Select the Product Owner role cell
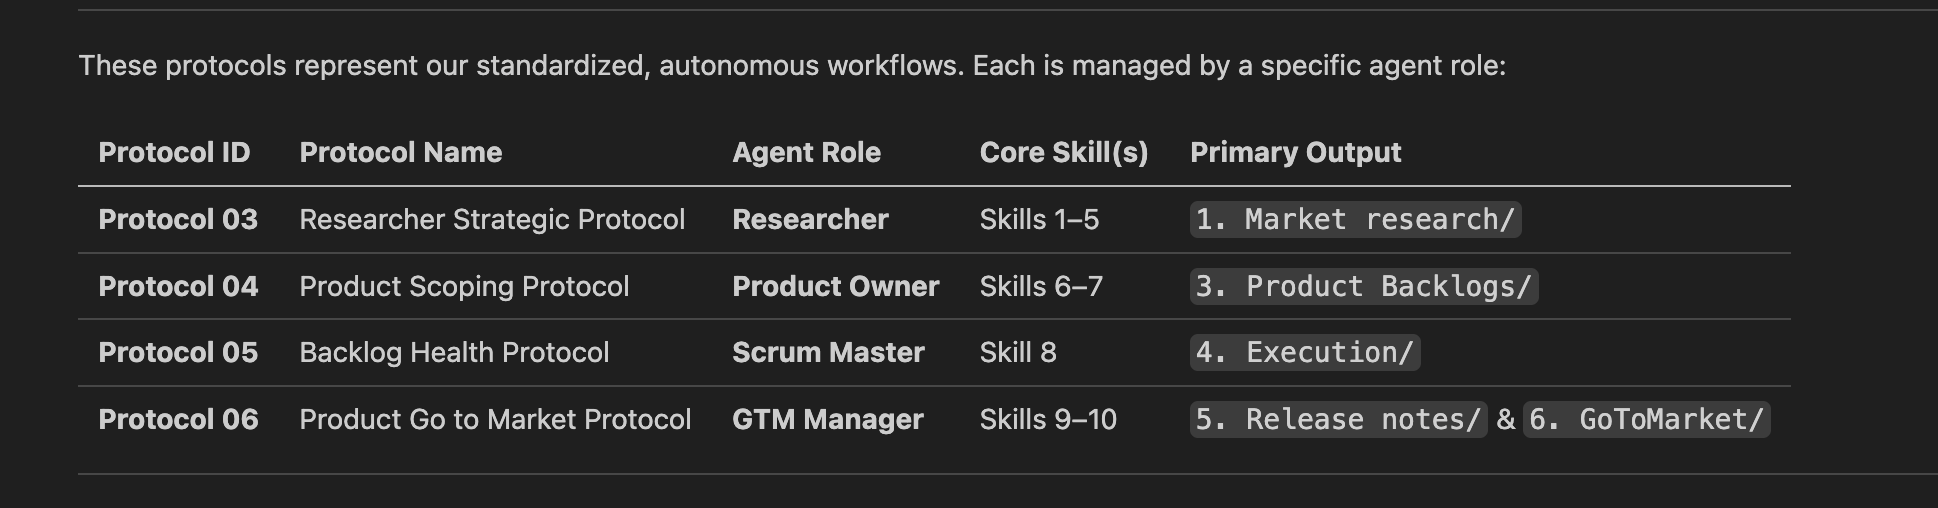 [x=835, y=286]
